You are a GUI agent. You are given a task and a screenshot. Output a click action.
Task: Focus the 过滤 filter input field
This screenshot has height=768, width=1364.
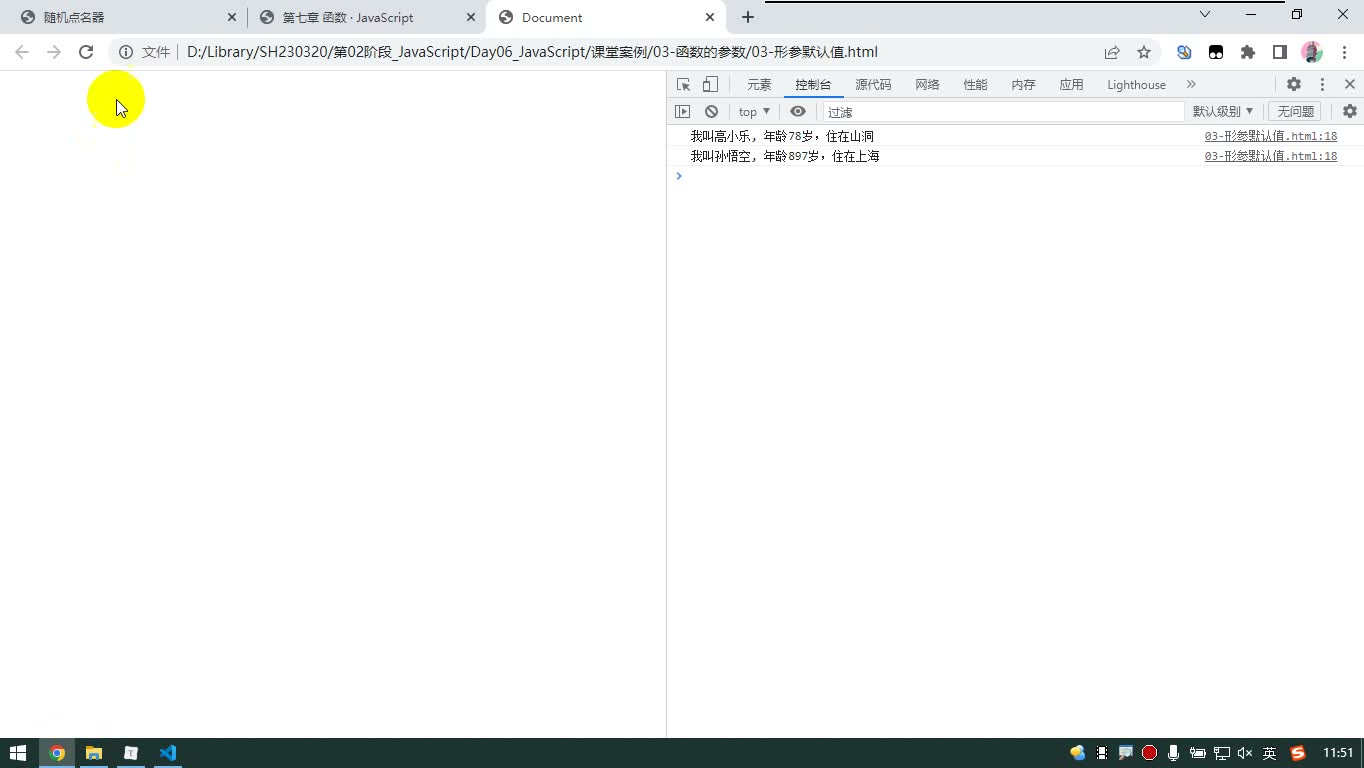pyautogui.click(x=1003, y=112)
